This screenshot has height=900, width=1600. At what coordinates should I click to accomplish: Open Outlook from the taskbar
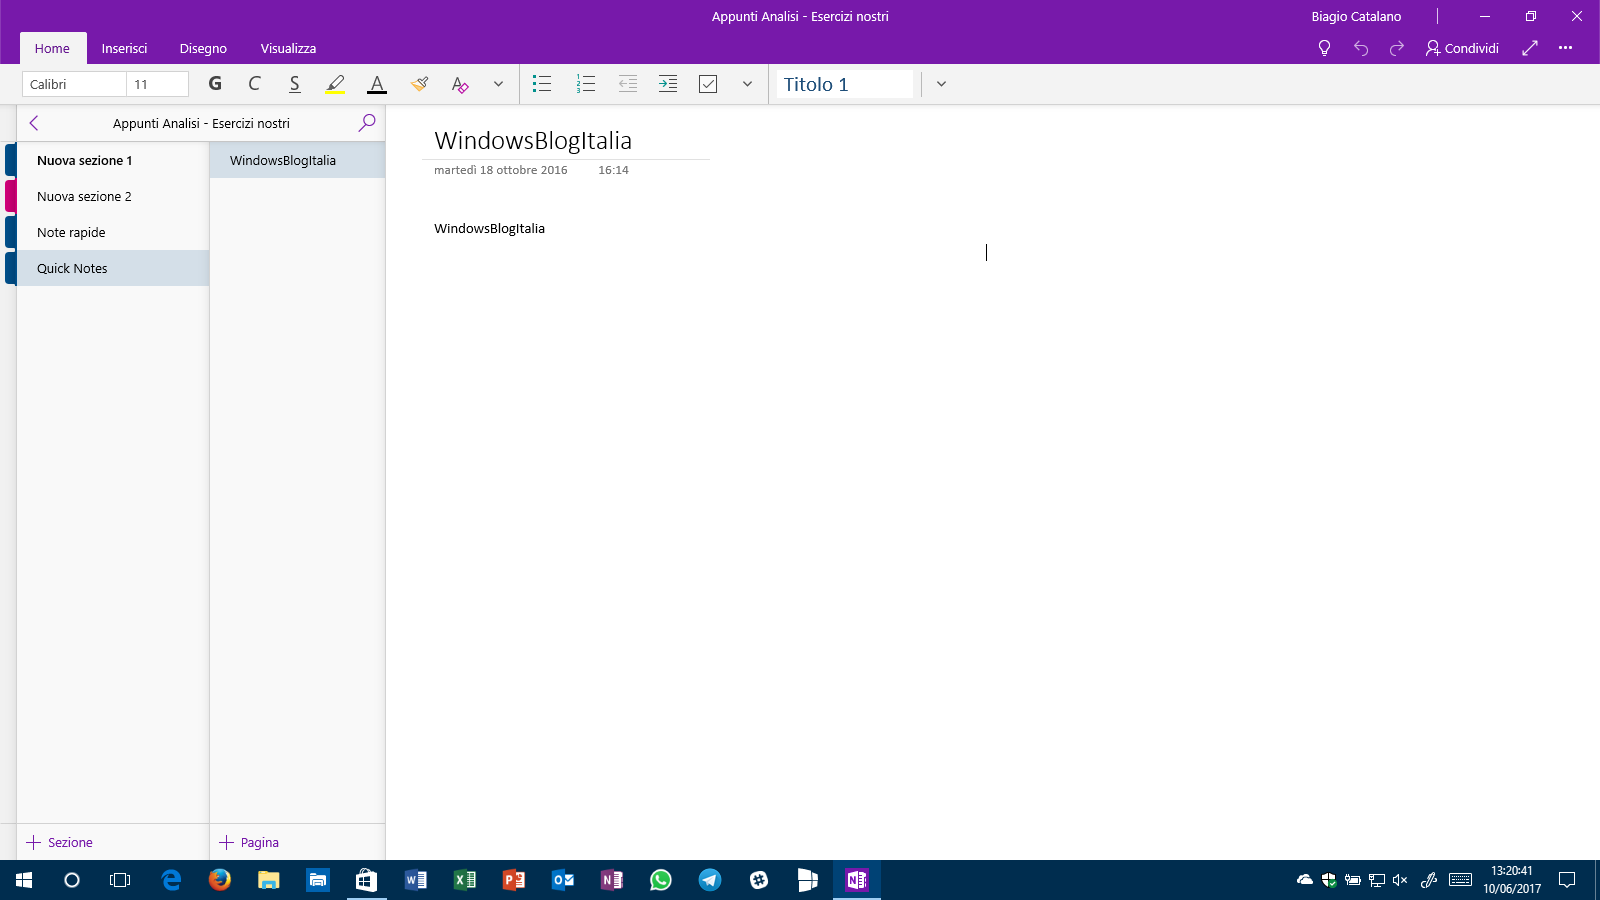click(563, 880)
